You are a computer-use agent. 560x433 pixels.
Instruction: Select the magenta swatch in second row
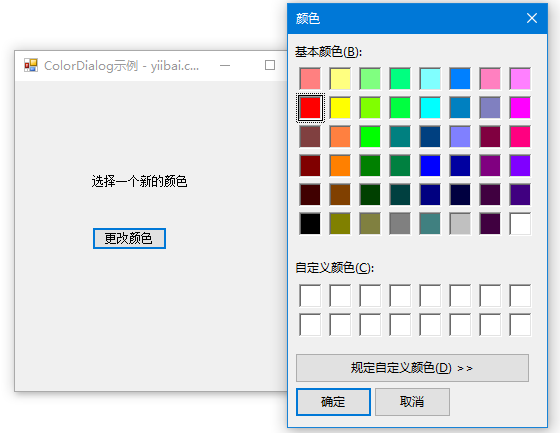tap(520, 108)
